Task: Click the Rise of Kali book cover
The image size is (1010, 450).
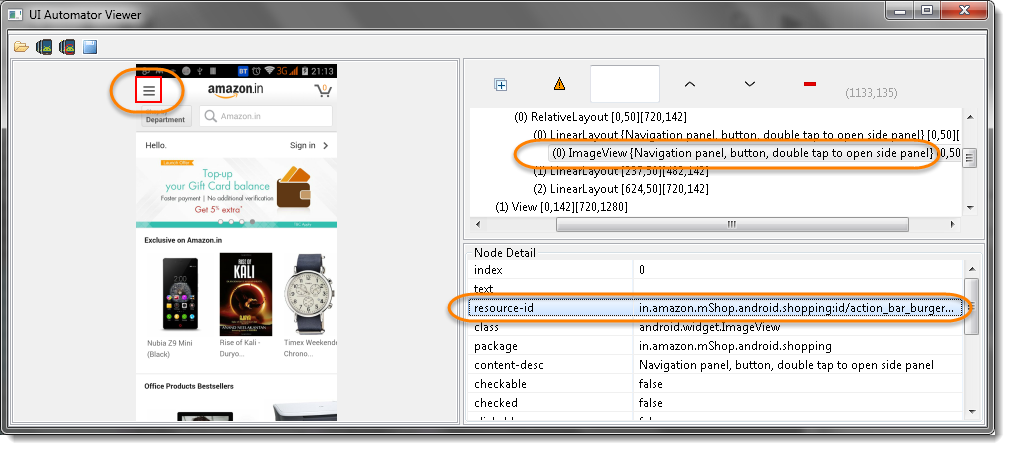Action: (245, 294)
